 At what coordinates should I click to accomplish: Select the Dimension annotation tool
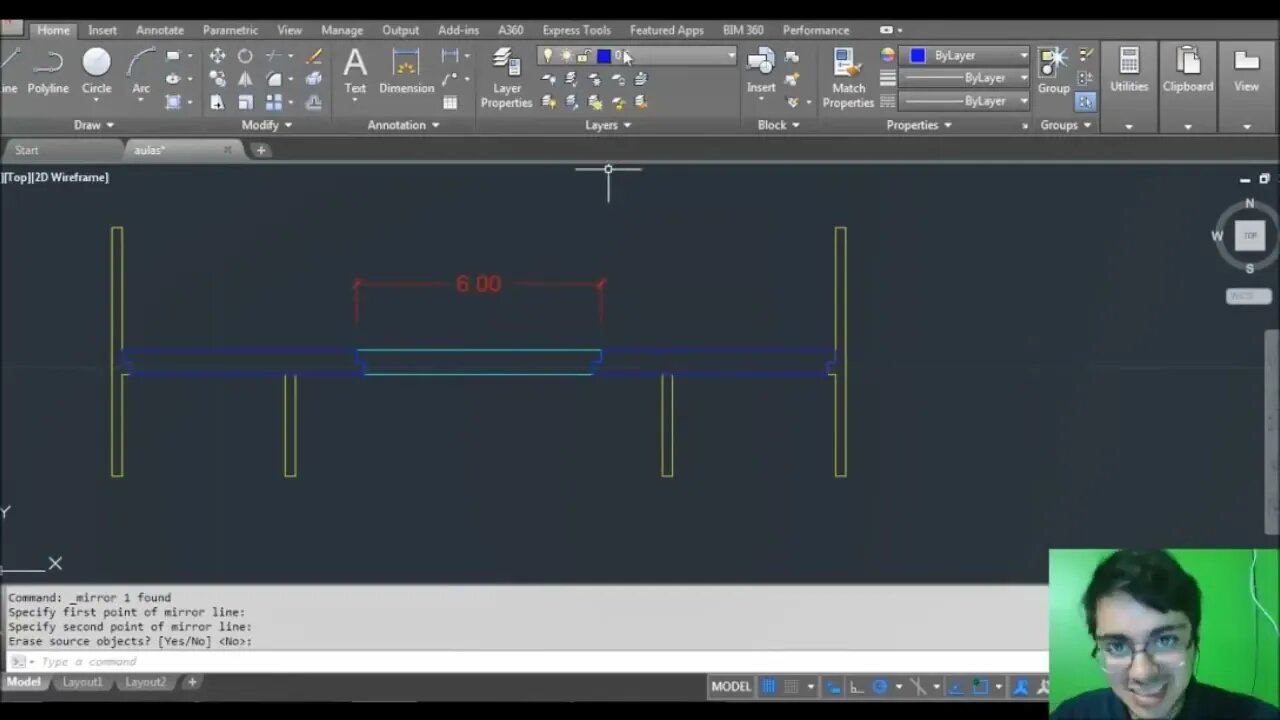click(406, 71)
